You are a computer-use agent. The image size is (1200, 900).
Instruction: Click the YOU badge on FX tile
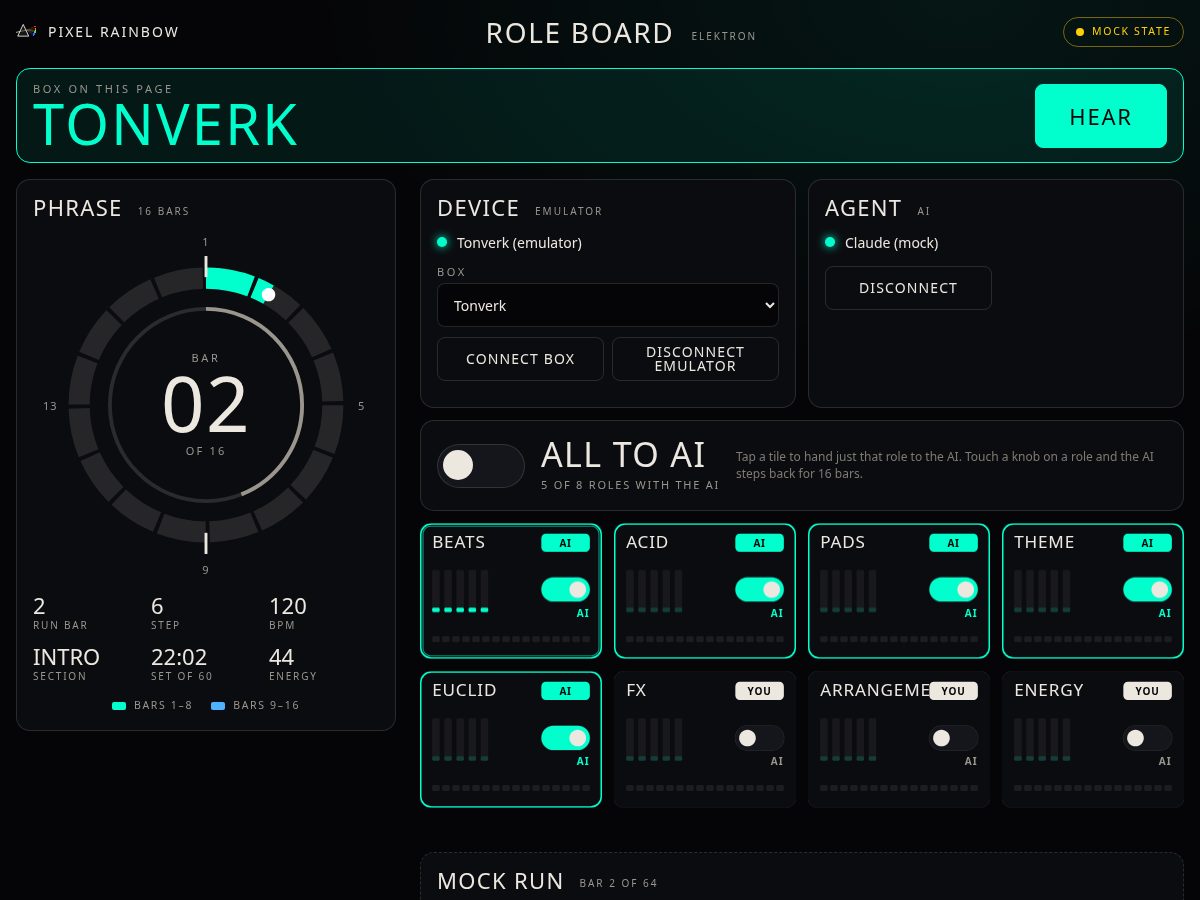[760, 691]
